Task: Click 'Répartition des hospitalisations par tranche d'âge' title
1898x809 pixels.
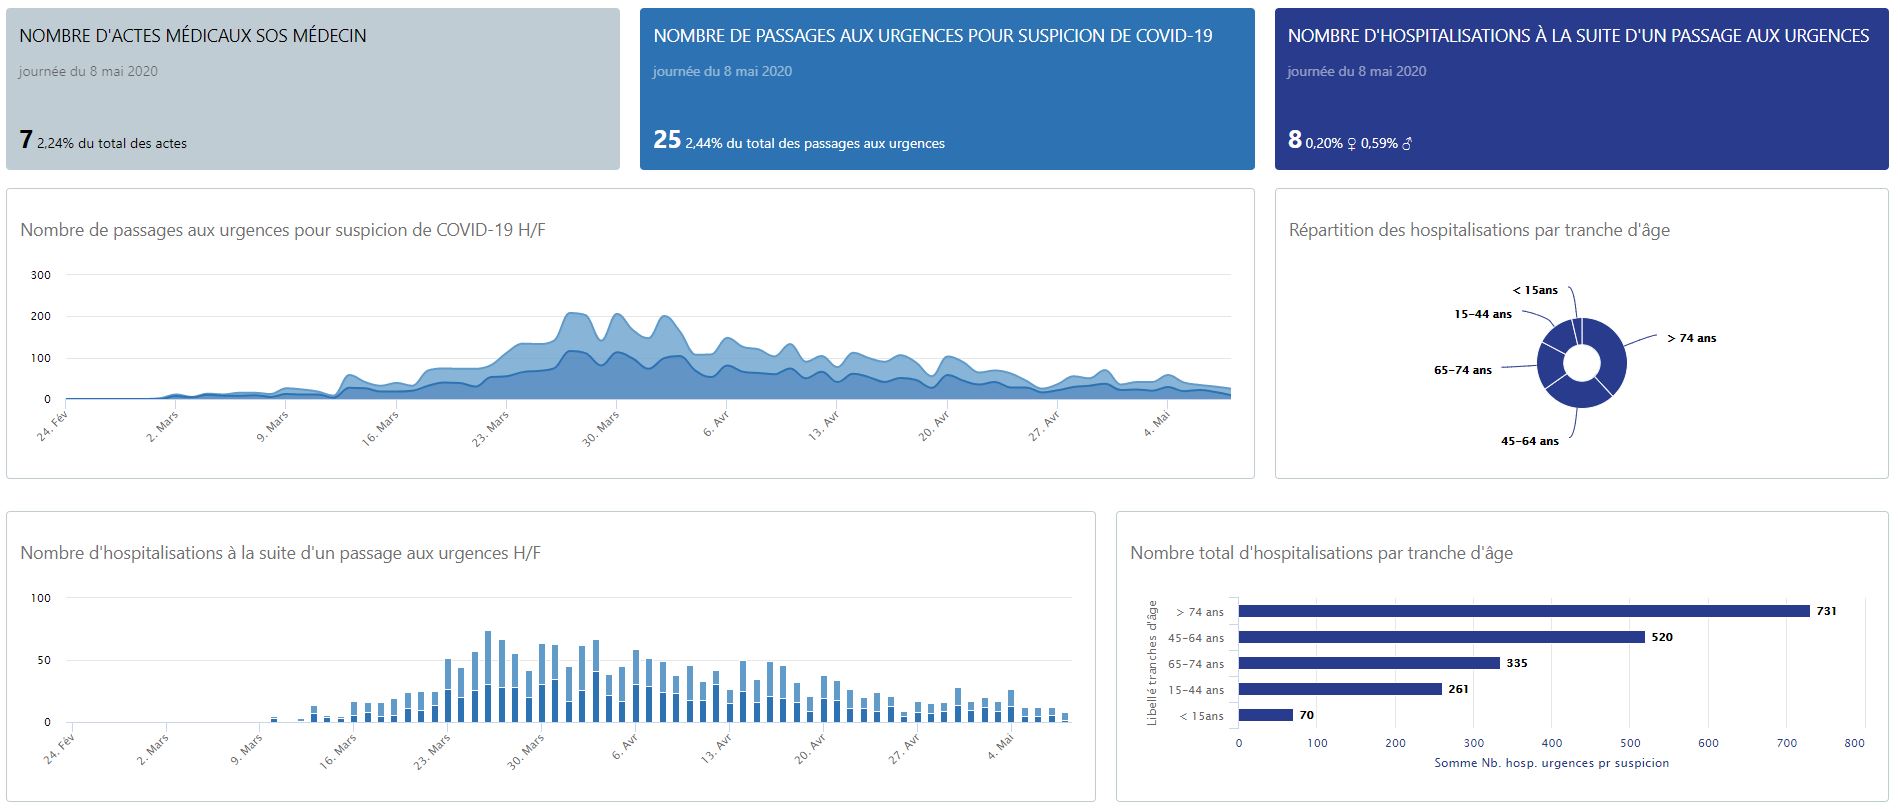Action: coord(1479,230)
